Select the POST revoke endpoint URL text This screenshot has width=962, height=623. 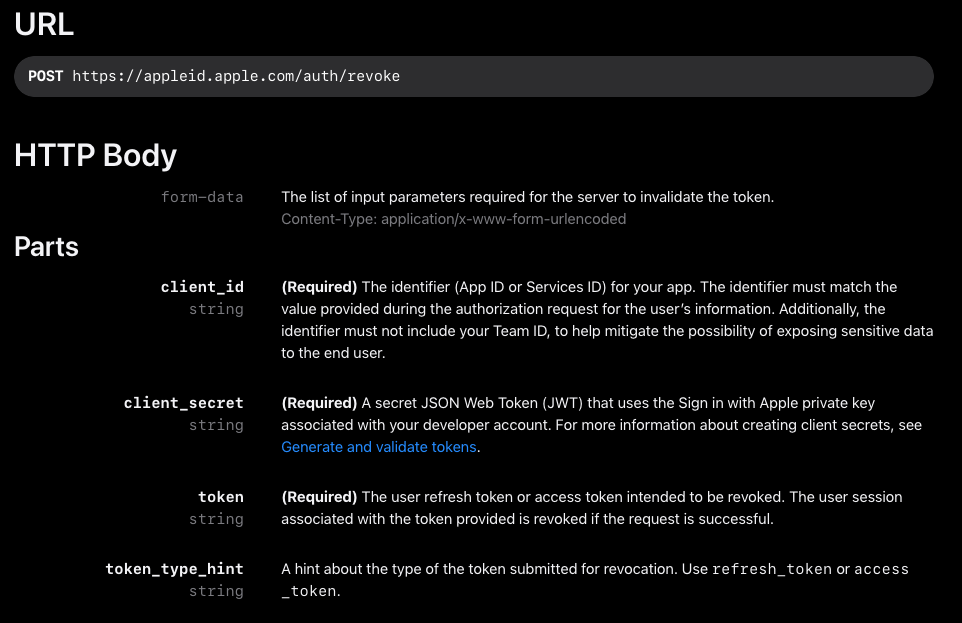(x=236, y=76)
